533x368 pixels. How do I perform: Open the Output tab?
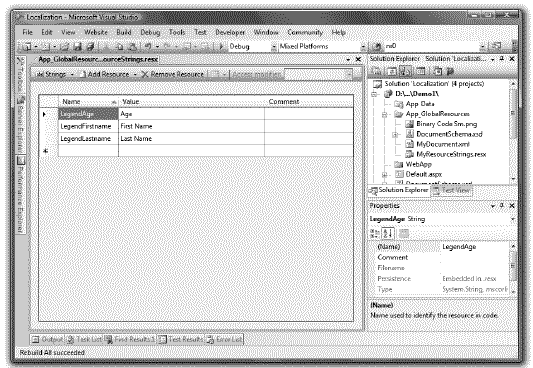point(48,339)
